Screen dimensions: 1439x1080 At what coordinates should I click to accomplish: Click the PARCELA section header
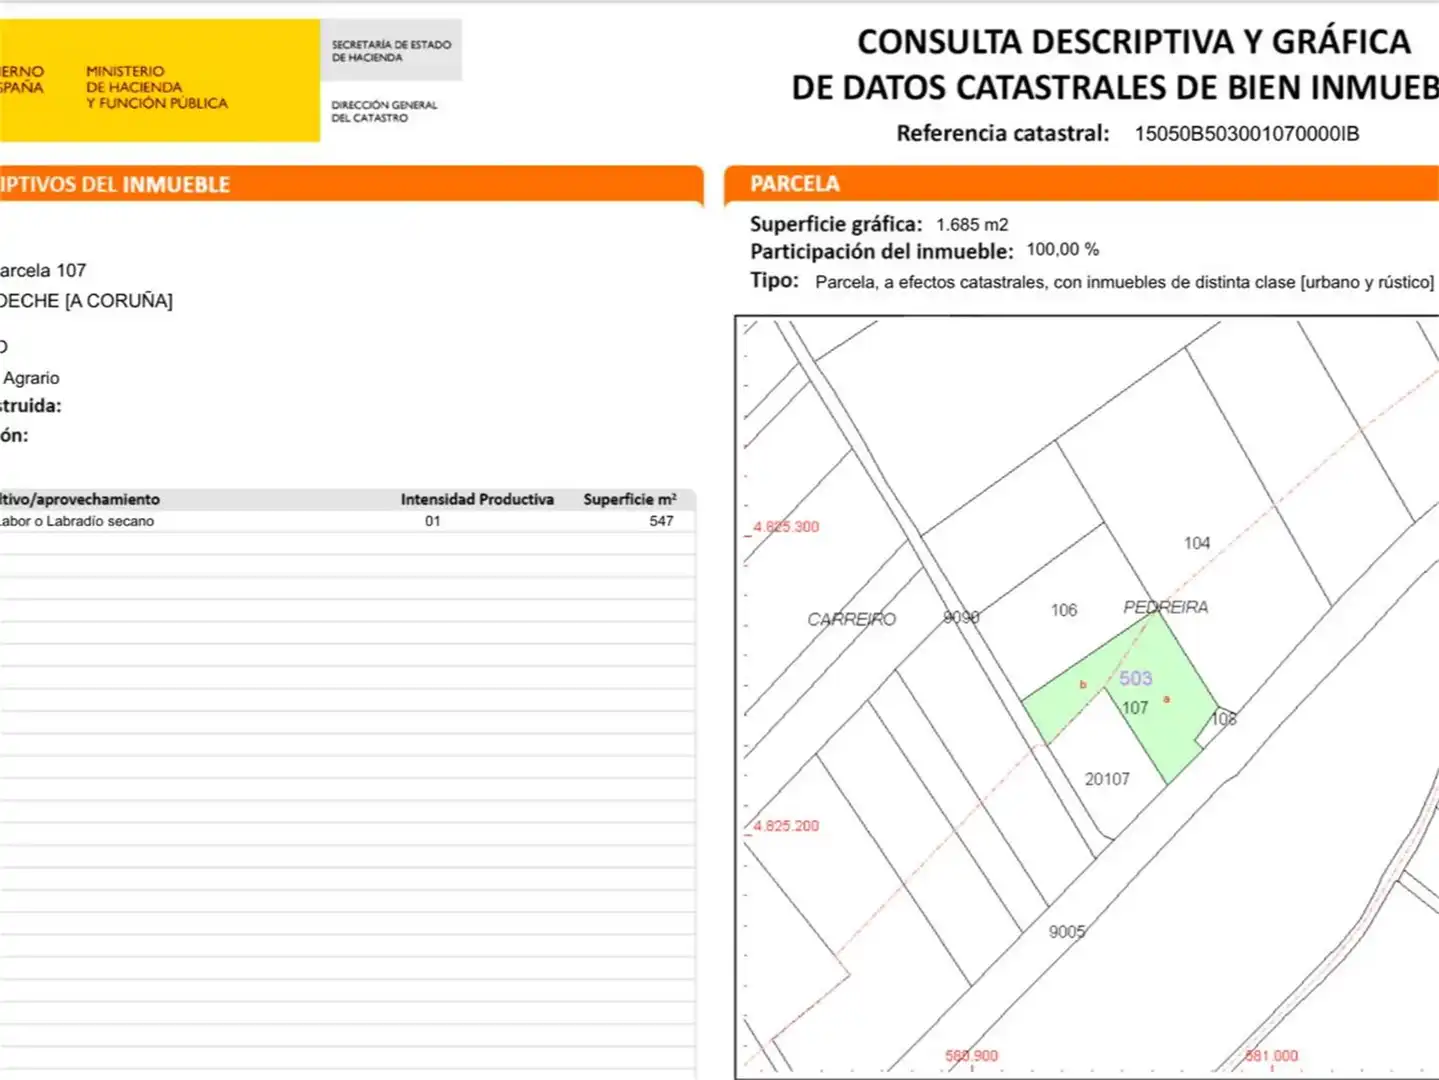(x=1081, y=184)
